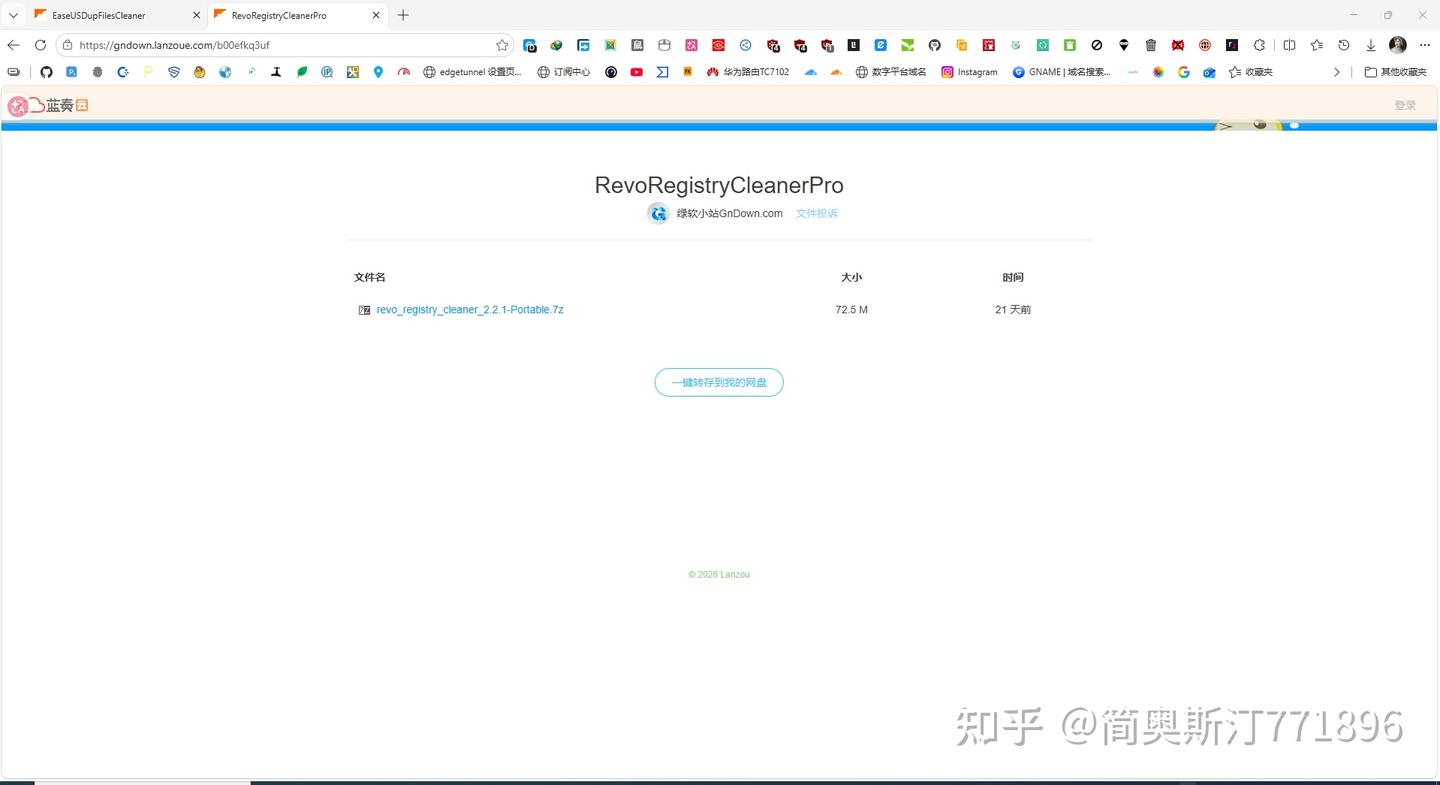The width and height of the screenshot is (1440, 785).
Task: Open the GNAME 域名搜索 bookmark
Action: click(1061, 72)
